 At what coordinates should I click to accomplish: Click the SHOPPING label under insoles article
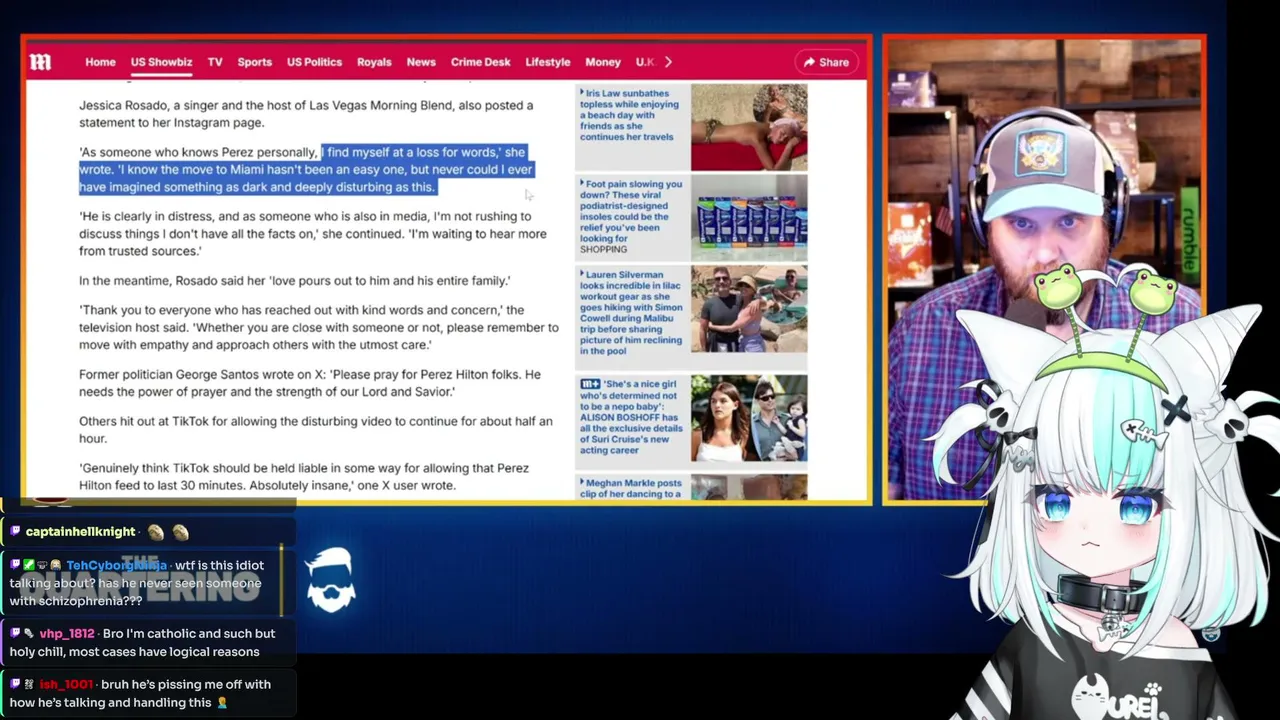point(604,249)
